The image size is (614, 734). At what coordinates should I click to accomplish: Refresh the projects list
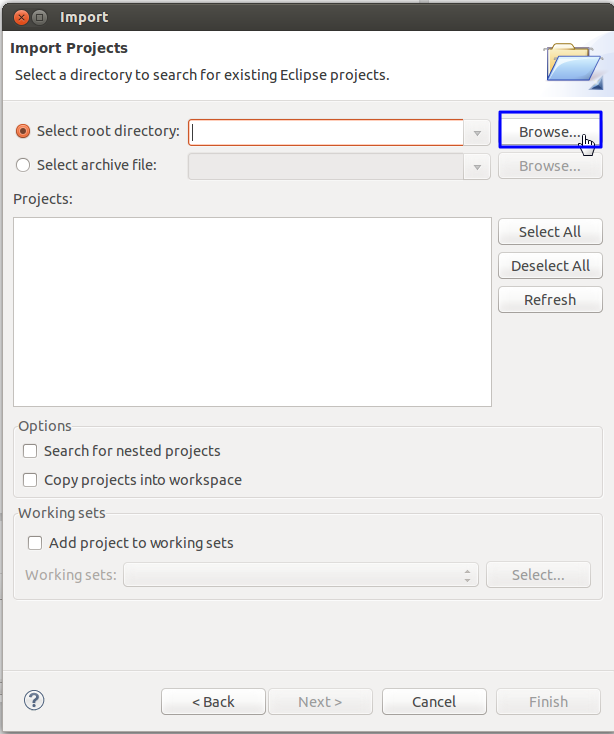(x=550, y=300)
